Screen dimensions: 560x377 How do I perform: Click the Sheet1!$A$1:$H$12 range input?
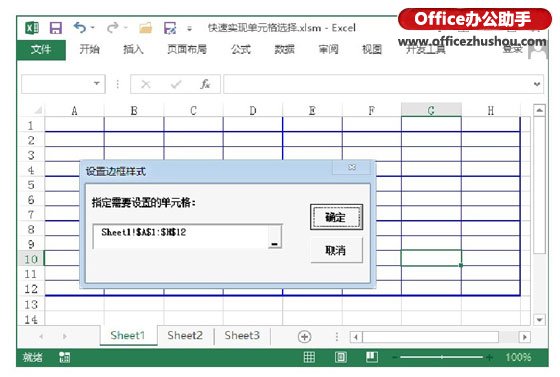(x=180, y=236)
